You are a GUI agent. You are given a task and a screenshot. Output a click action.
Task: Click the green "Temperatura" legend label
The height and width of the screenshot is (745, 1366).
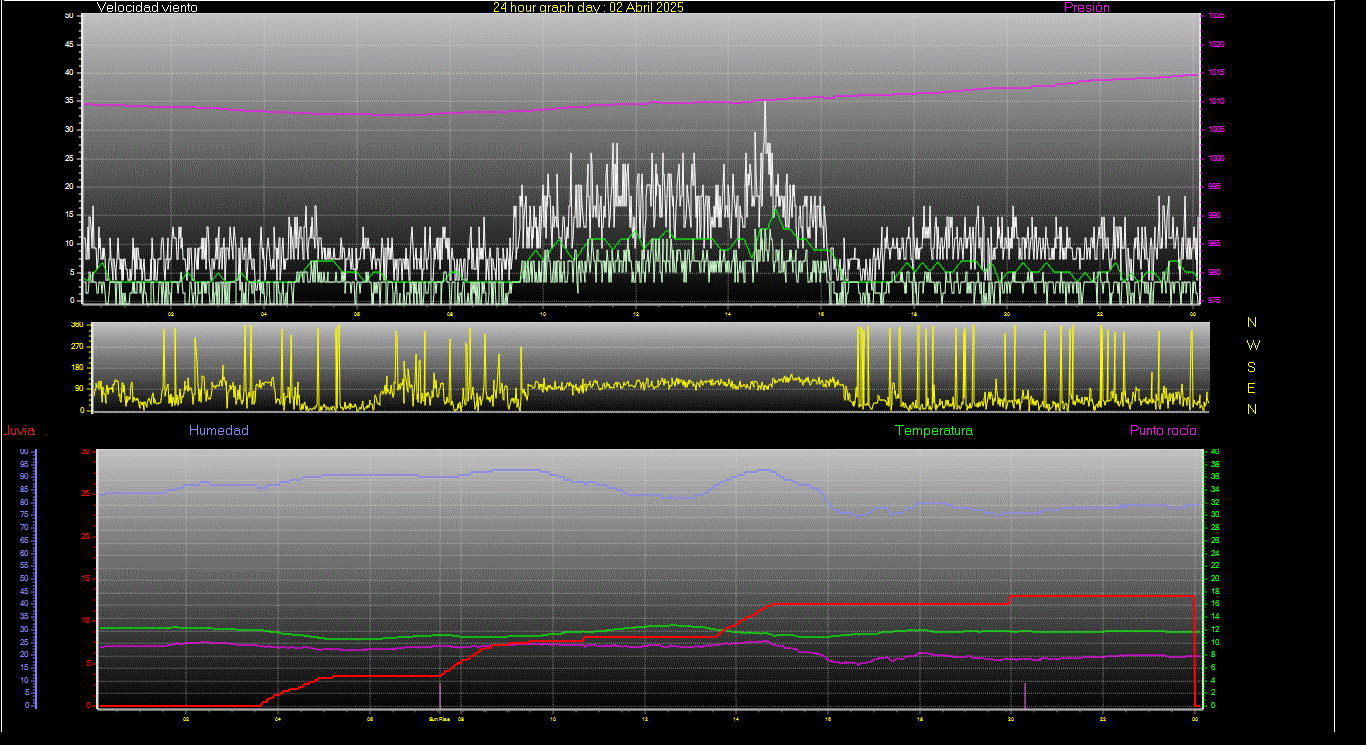coord(933,430)
